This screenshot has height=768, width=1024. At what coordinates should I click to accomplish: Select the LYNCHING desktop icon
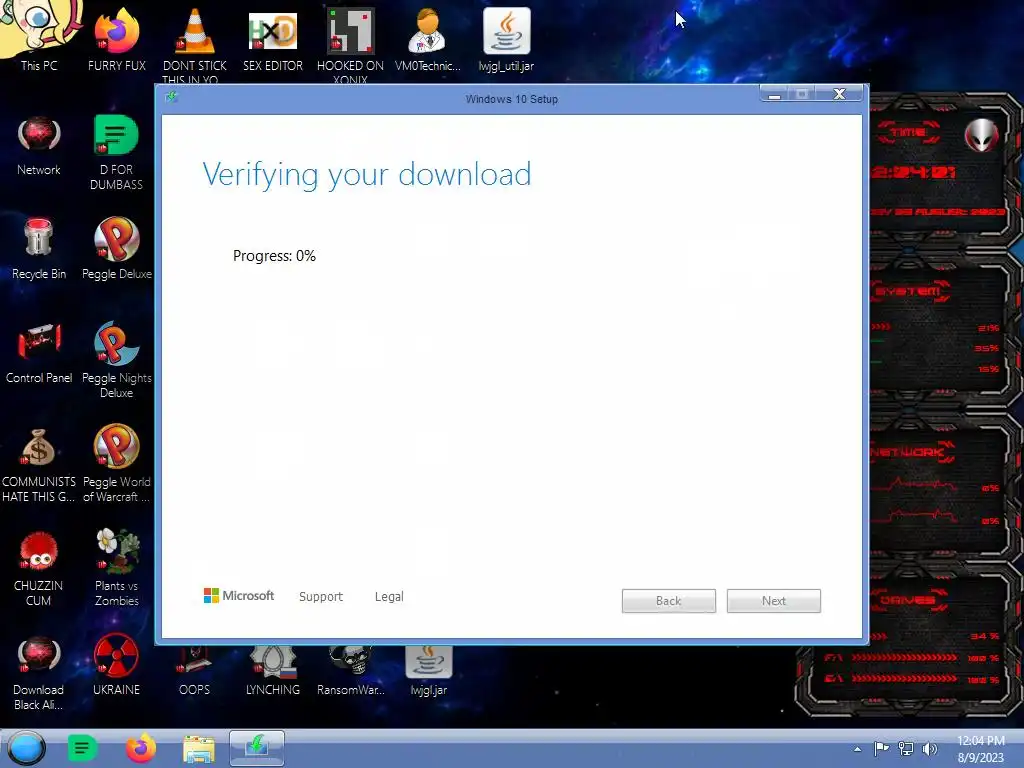[x=273, y=671]
